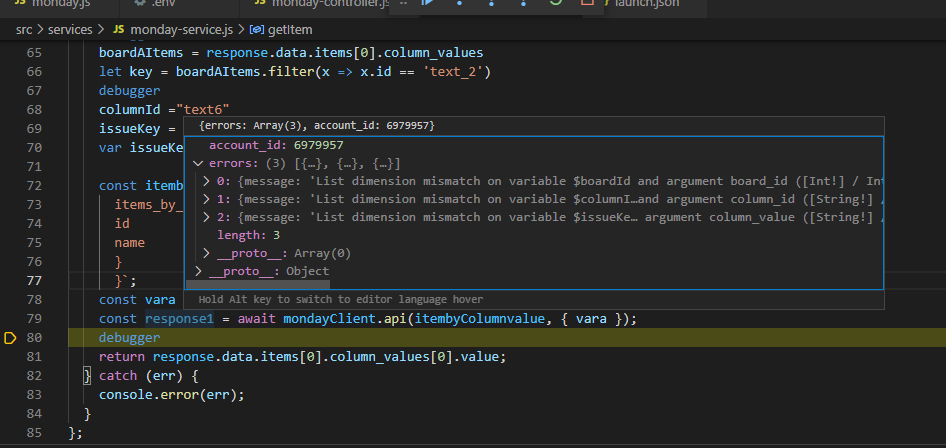Click const vara on line 78

[137, 300]
